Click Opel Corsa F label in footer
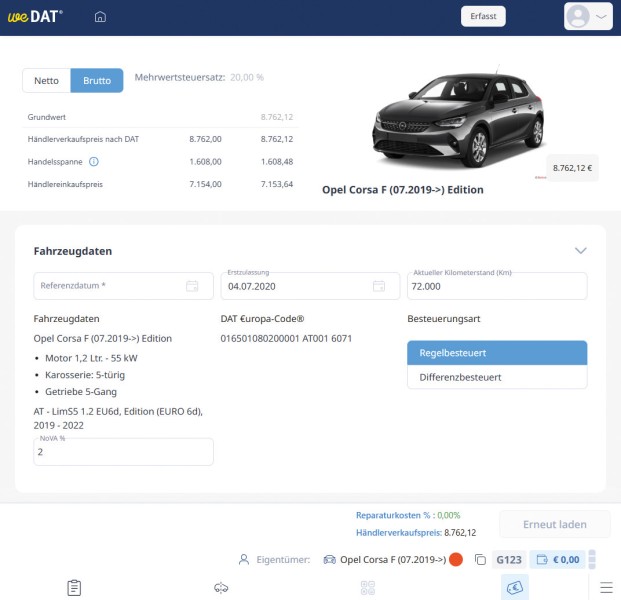 [x=393, y=560]
